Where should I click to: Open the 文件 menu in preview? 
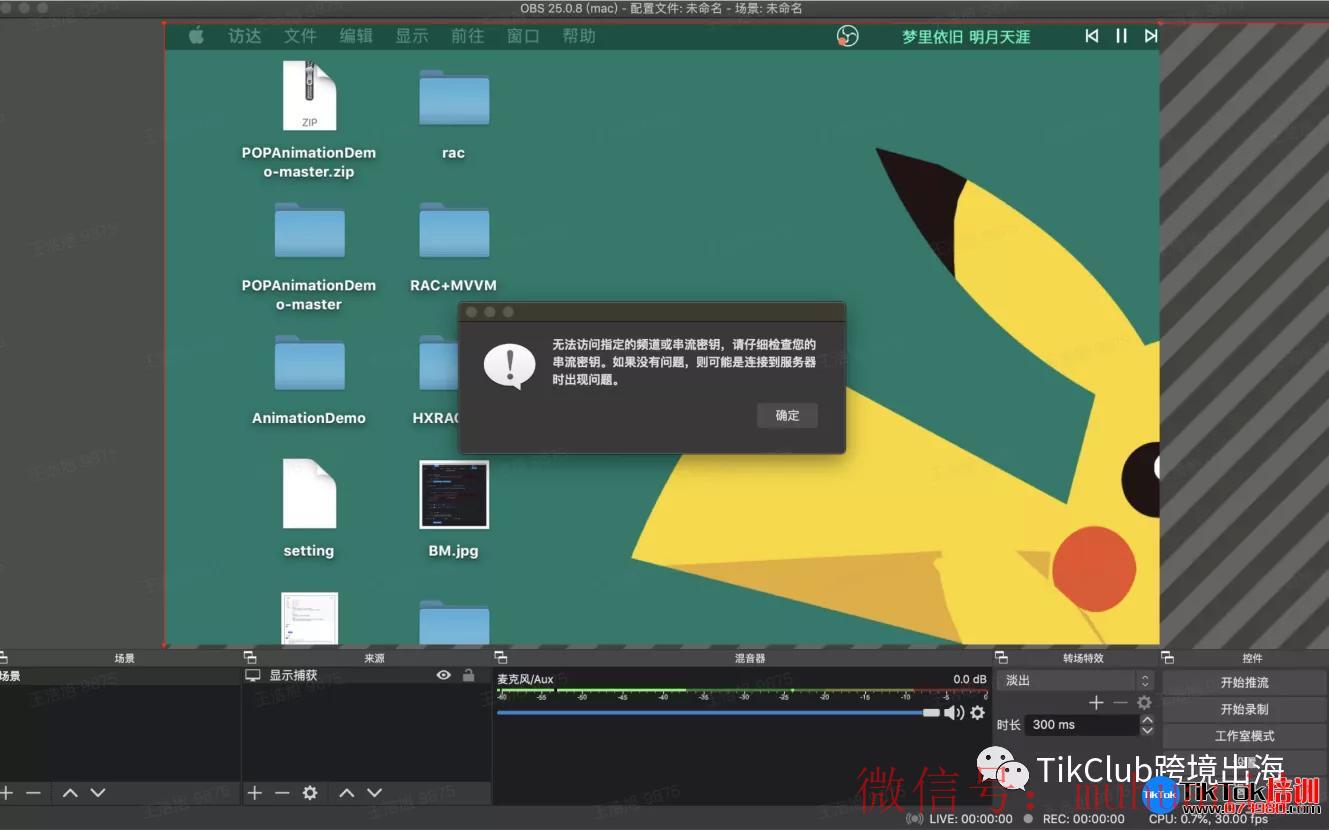(300, 36)
